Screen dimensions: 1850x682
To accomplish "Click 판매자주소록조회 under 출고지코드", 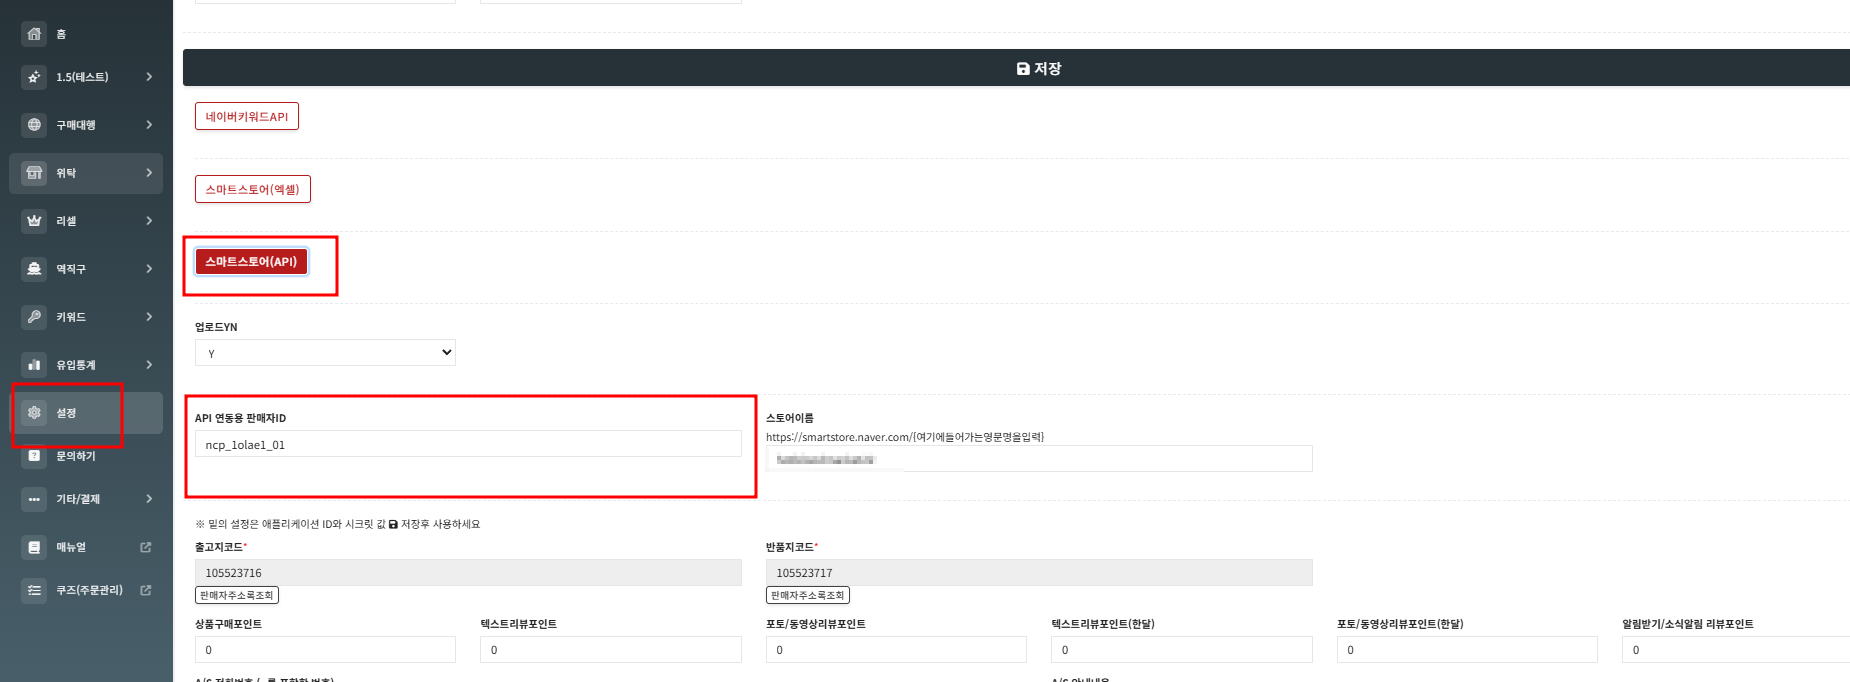I will point(237,595).
